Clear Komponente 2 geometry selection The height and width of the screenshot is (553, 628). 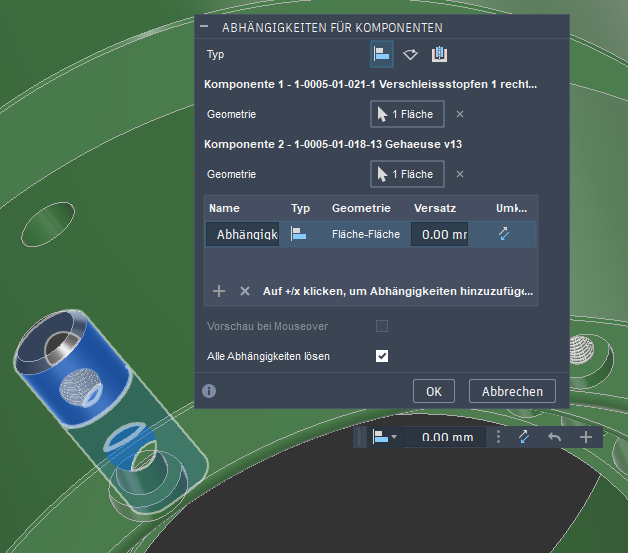pyautogui.click(x=460, y=174)
